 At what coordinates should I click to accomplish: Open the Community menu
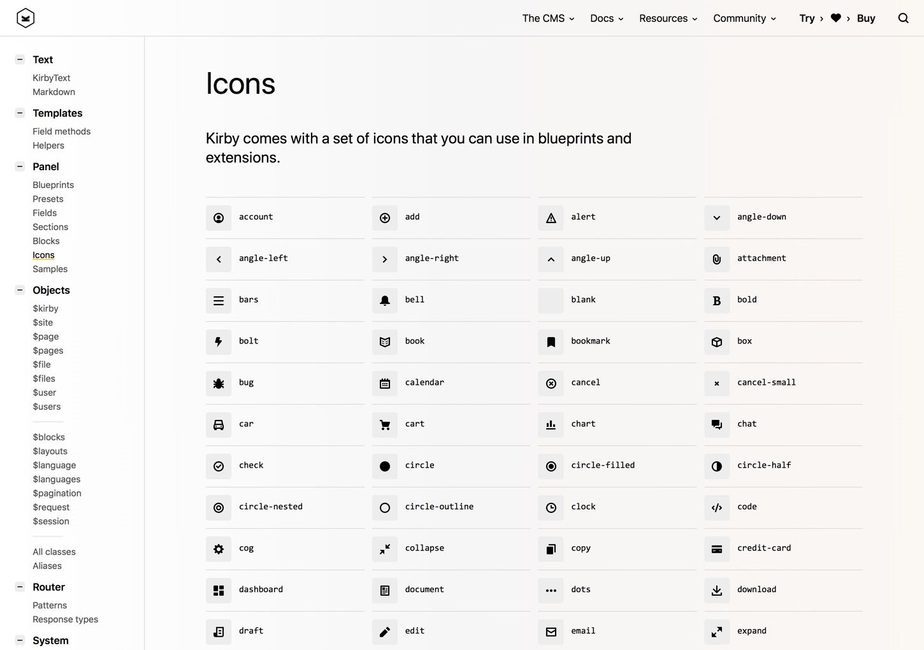click(744, 18)
